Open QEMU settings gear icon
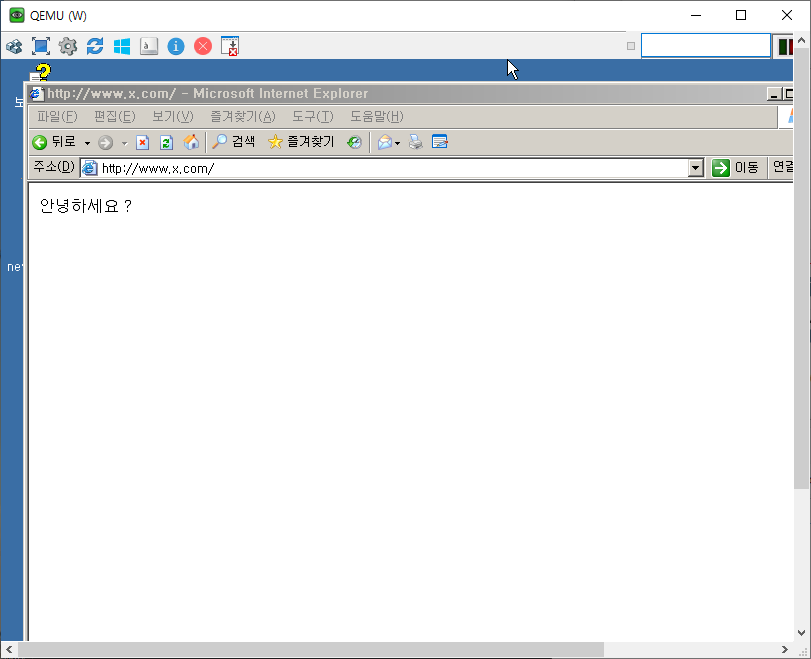This screenshot has width=811, height=659. click(x=68, y=47)
